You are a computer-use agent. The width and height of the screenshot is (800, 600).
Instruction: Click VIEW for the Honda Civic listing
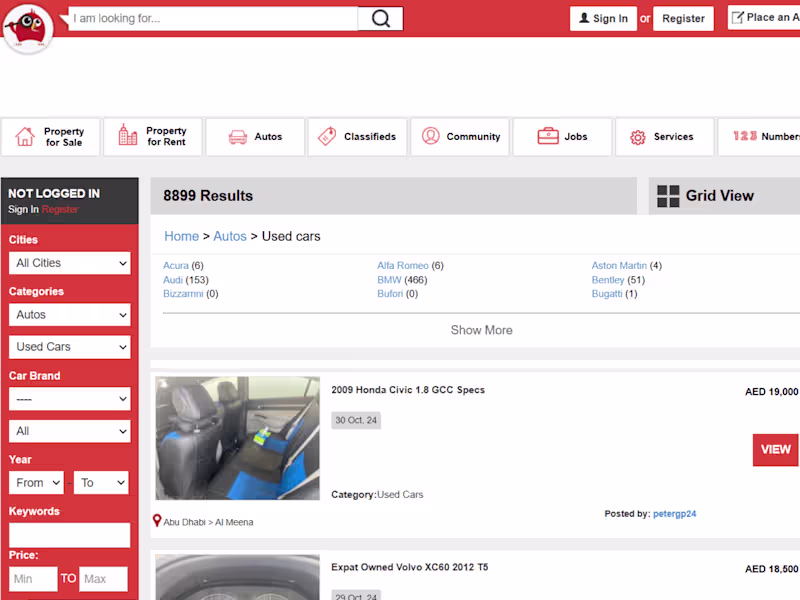click(x=776, y=449)
